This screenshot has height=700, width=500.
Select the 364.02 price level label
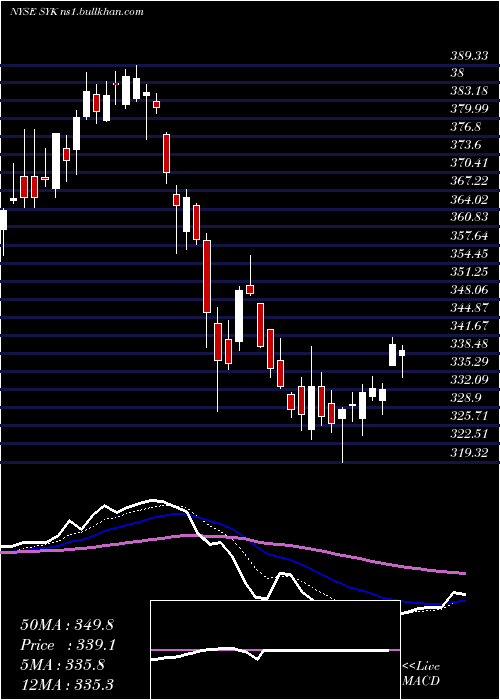click(469, 199)
